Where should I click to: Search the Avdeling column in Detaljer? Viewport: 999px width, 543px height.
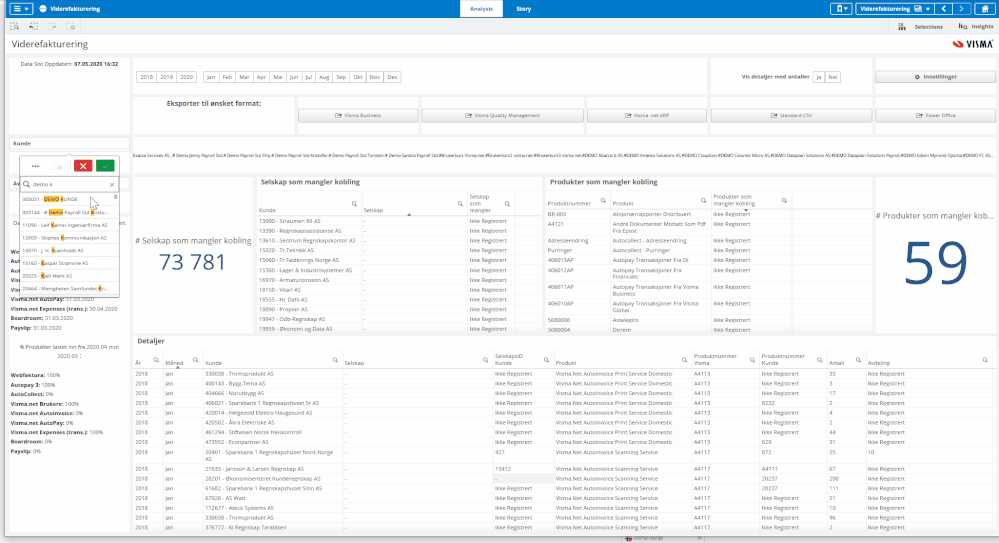[985, 360]
